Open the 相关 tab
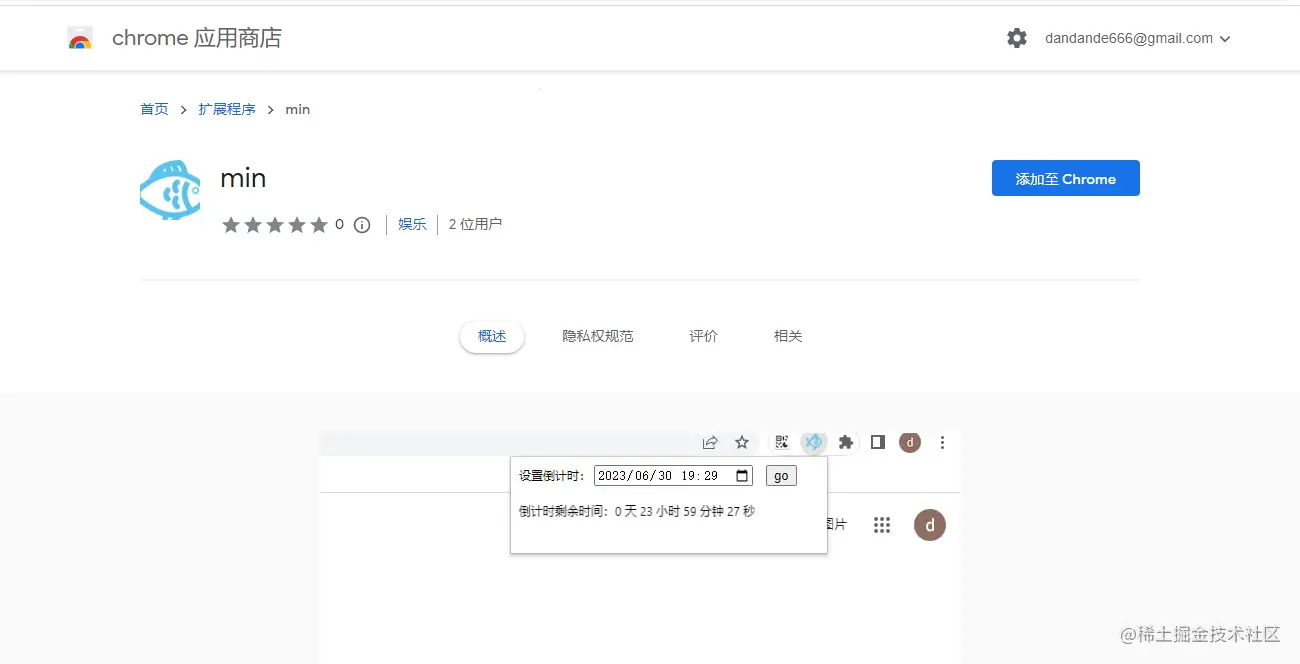This screenshot has height=664, width=1300. tap(788, 336)
